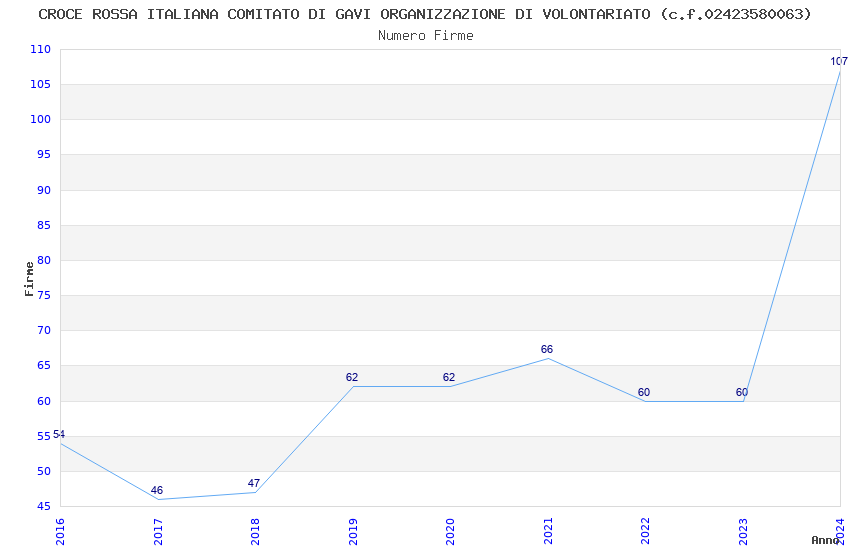Click the 'Firme' y-axis title
Screen dimensions: 850x550
pyautogui.click(x=29, y=279)
